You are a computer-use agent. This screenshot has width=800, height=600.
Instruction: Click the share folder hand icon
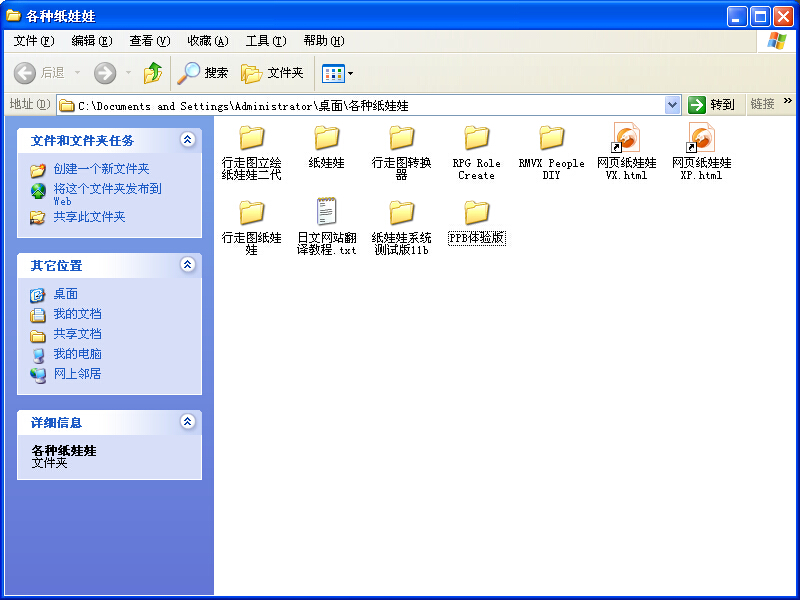[37, 218]
